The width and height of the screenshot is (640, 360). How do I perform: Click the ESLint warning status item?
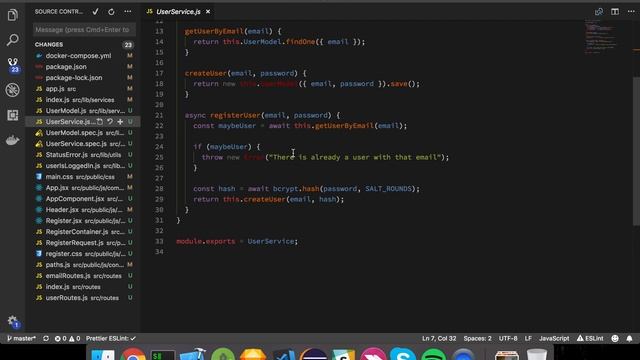click(x=590, y=338)
